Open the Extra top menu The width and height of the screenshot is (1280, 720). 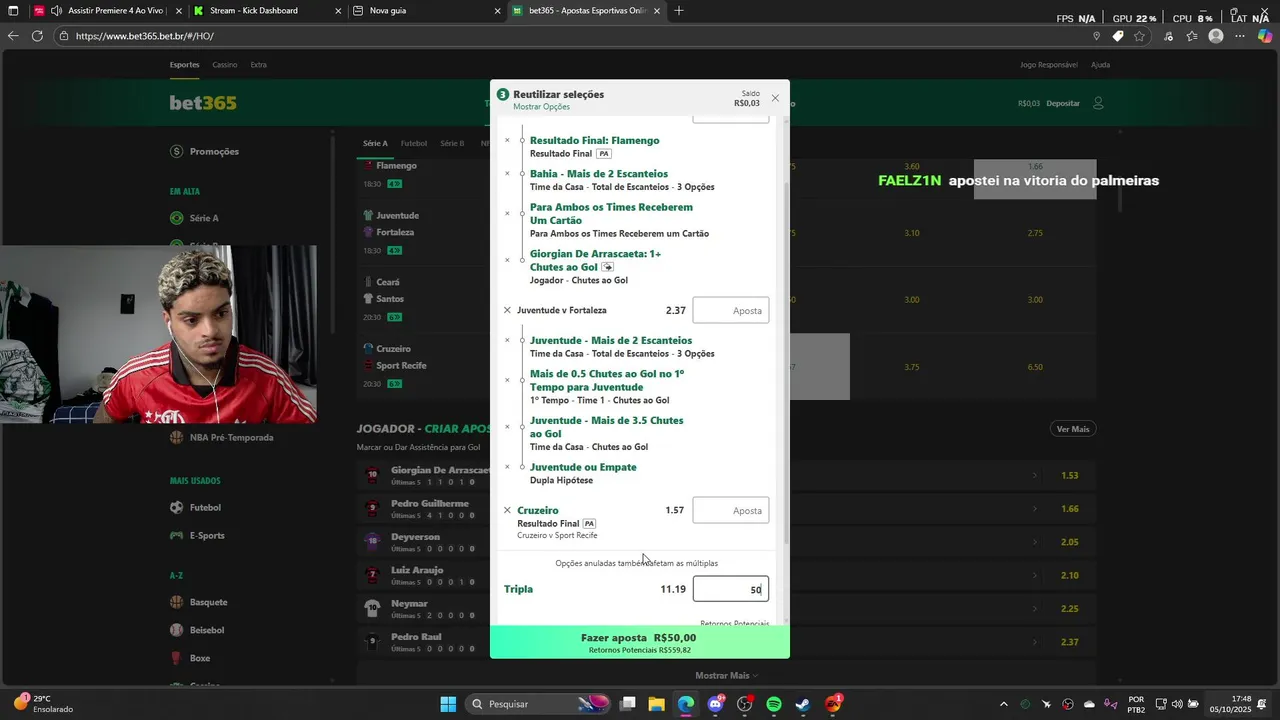click(258, 65)
